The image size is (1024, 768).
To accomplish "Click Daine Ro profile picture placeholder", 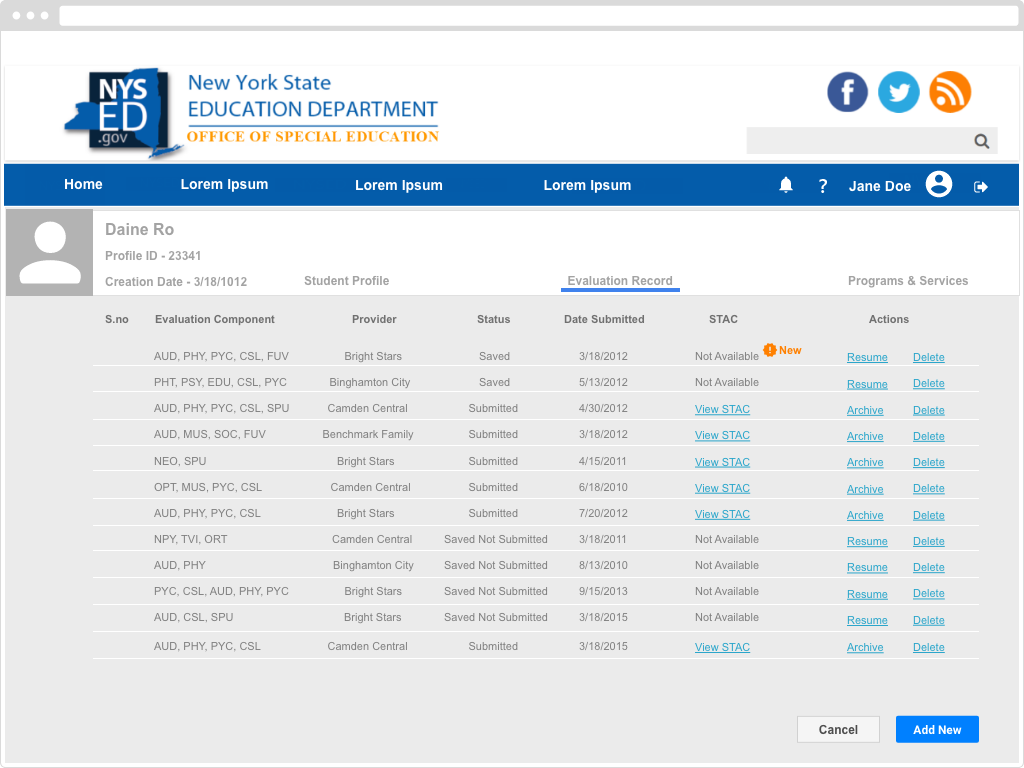I will pos(50,253).
